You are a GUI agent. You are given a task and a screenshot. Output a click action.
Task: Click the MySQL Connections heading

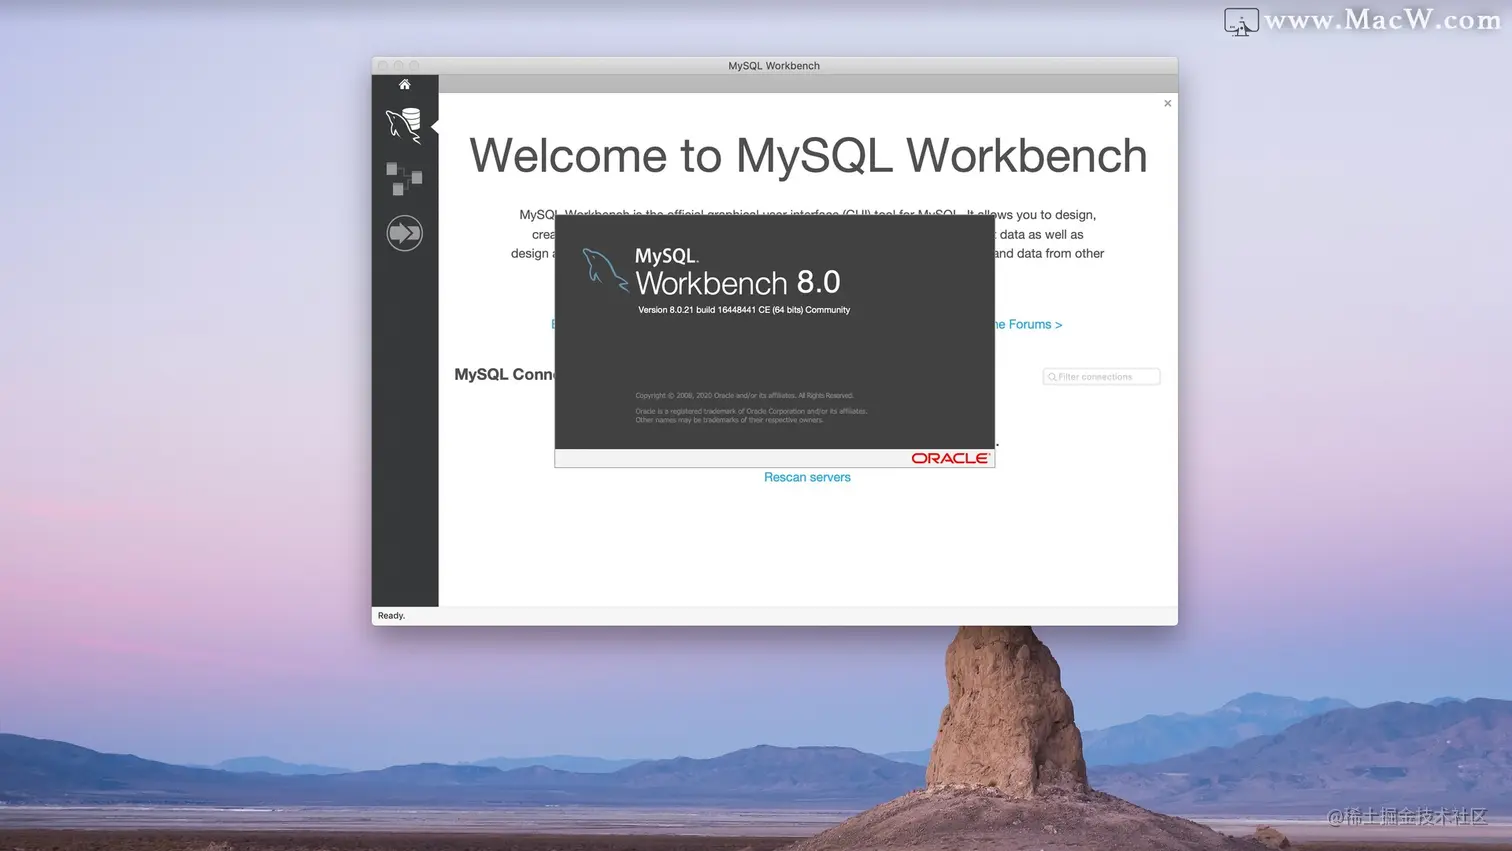pos(505,374)
